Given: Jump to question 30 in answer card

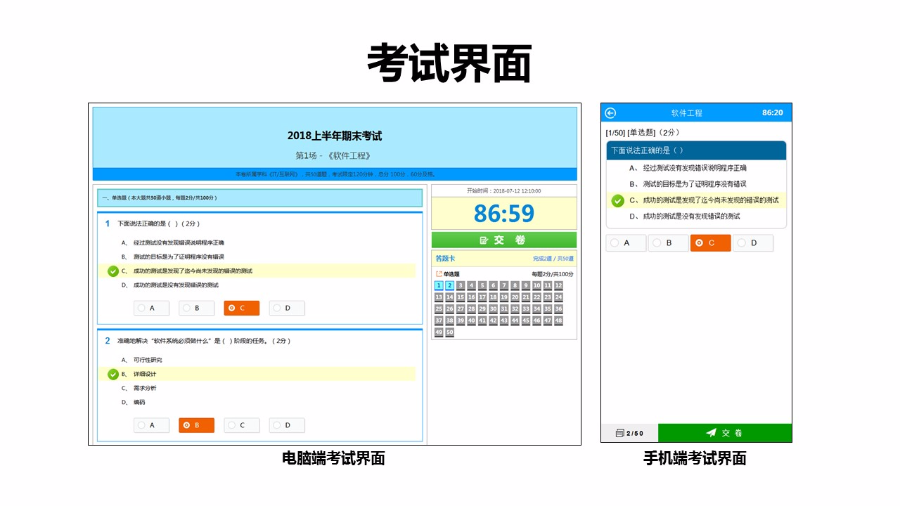Looking at the screenshot, I should tap(493, 309).
